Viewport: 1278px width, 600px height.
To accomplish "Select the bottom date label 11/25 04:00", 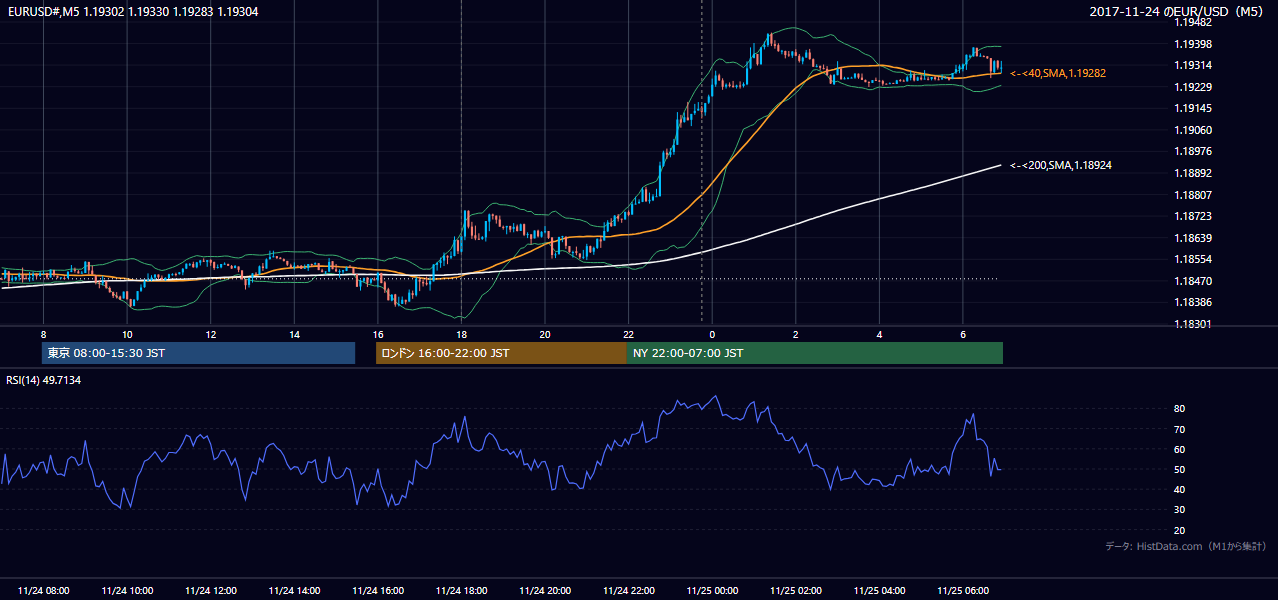I will tap(879, 591).
